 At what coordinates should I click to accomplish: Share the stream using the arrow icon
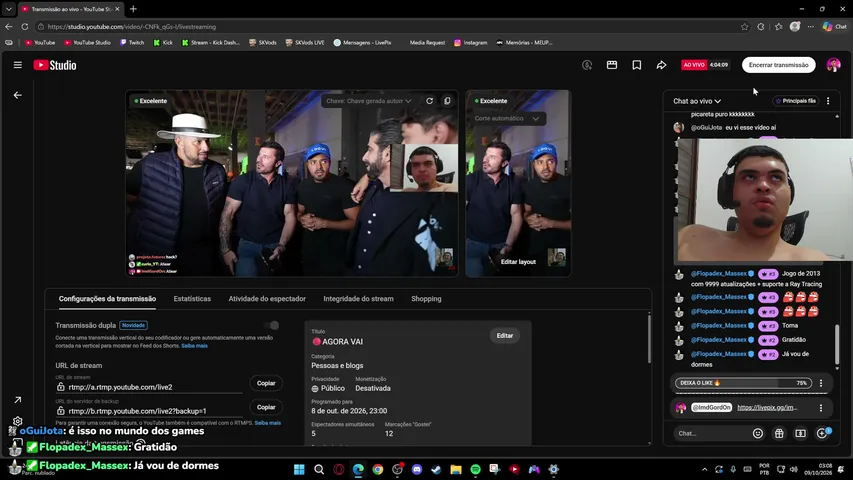point(661,65)
